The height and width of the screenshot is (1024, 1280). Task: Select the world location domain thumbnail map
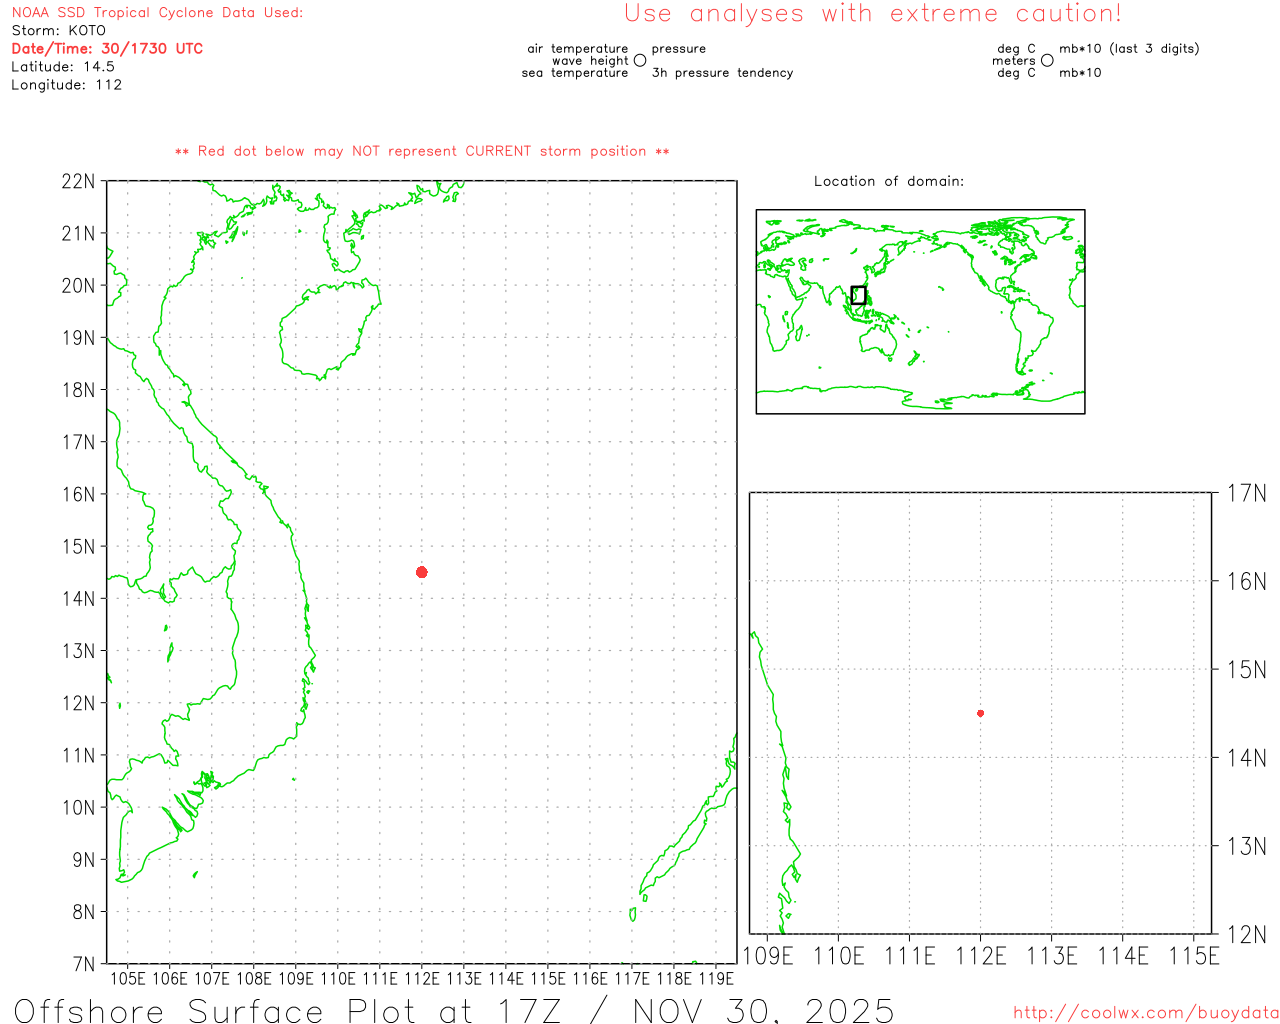920,312
